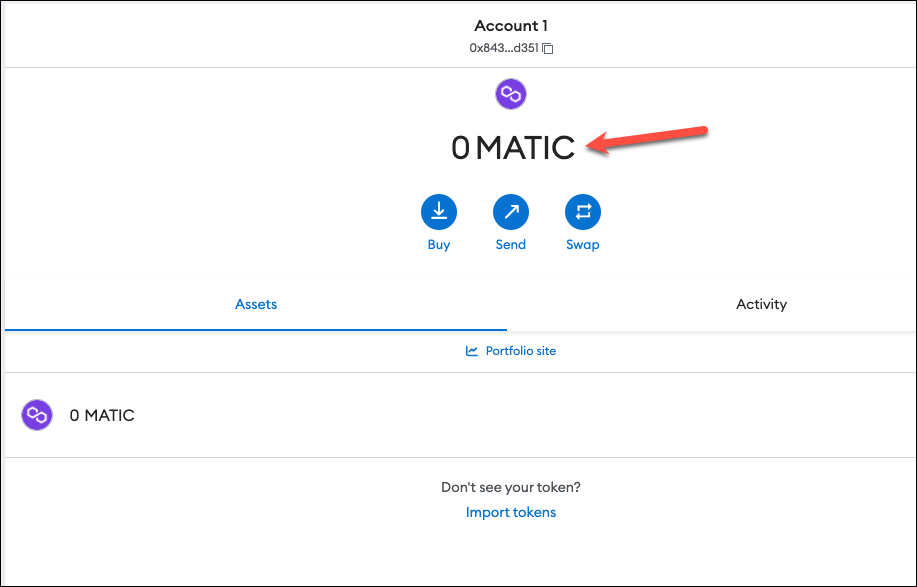Image resolution: width=917 pixels, height=587 pixels.
Task: Click the Buy label
Action: point(439,245)
